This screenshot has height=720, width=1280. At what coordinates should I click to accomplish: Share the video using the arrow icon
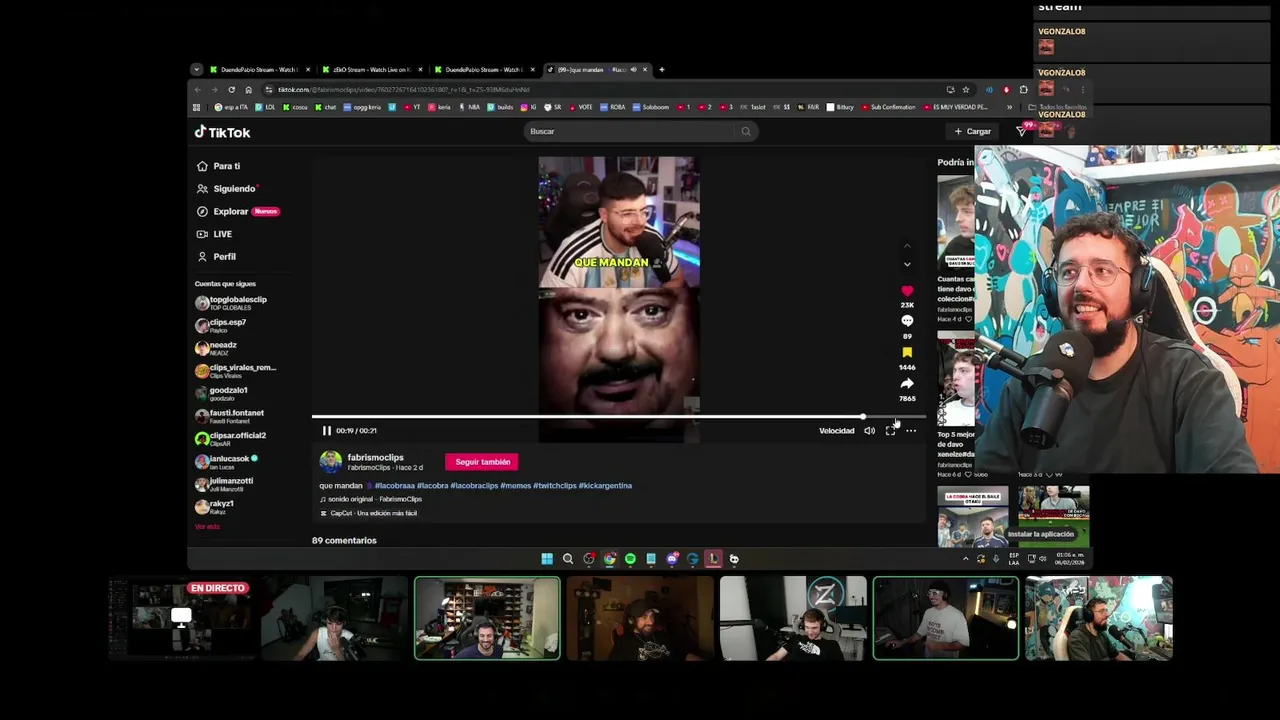[907, 384]
